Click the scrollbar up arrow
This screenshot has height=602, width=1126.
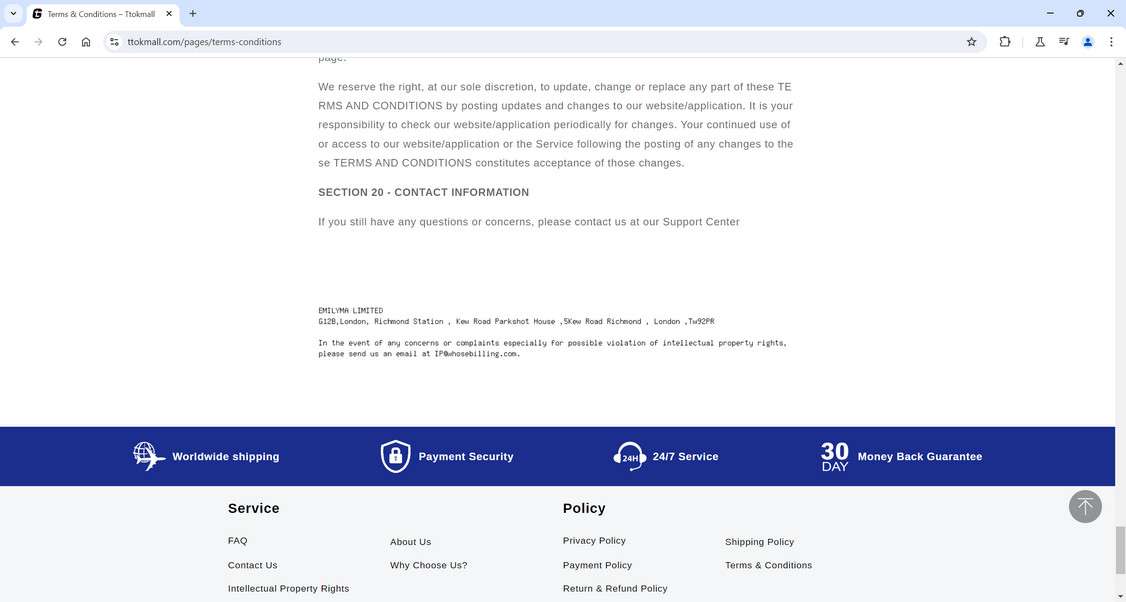[x=1120, y=64]
